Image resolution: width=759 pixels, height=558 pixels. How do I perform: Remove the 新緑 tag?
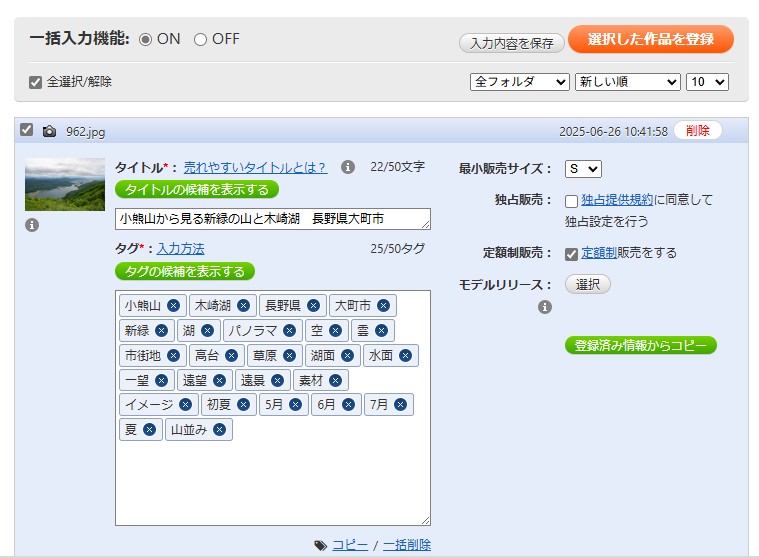tap(161, 331)
